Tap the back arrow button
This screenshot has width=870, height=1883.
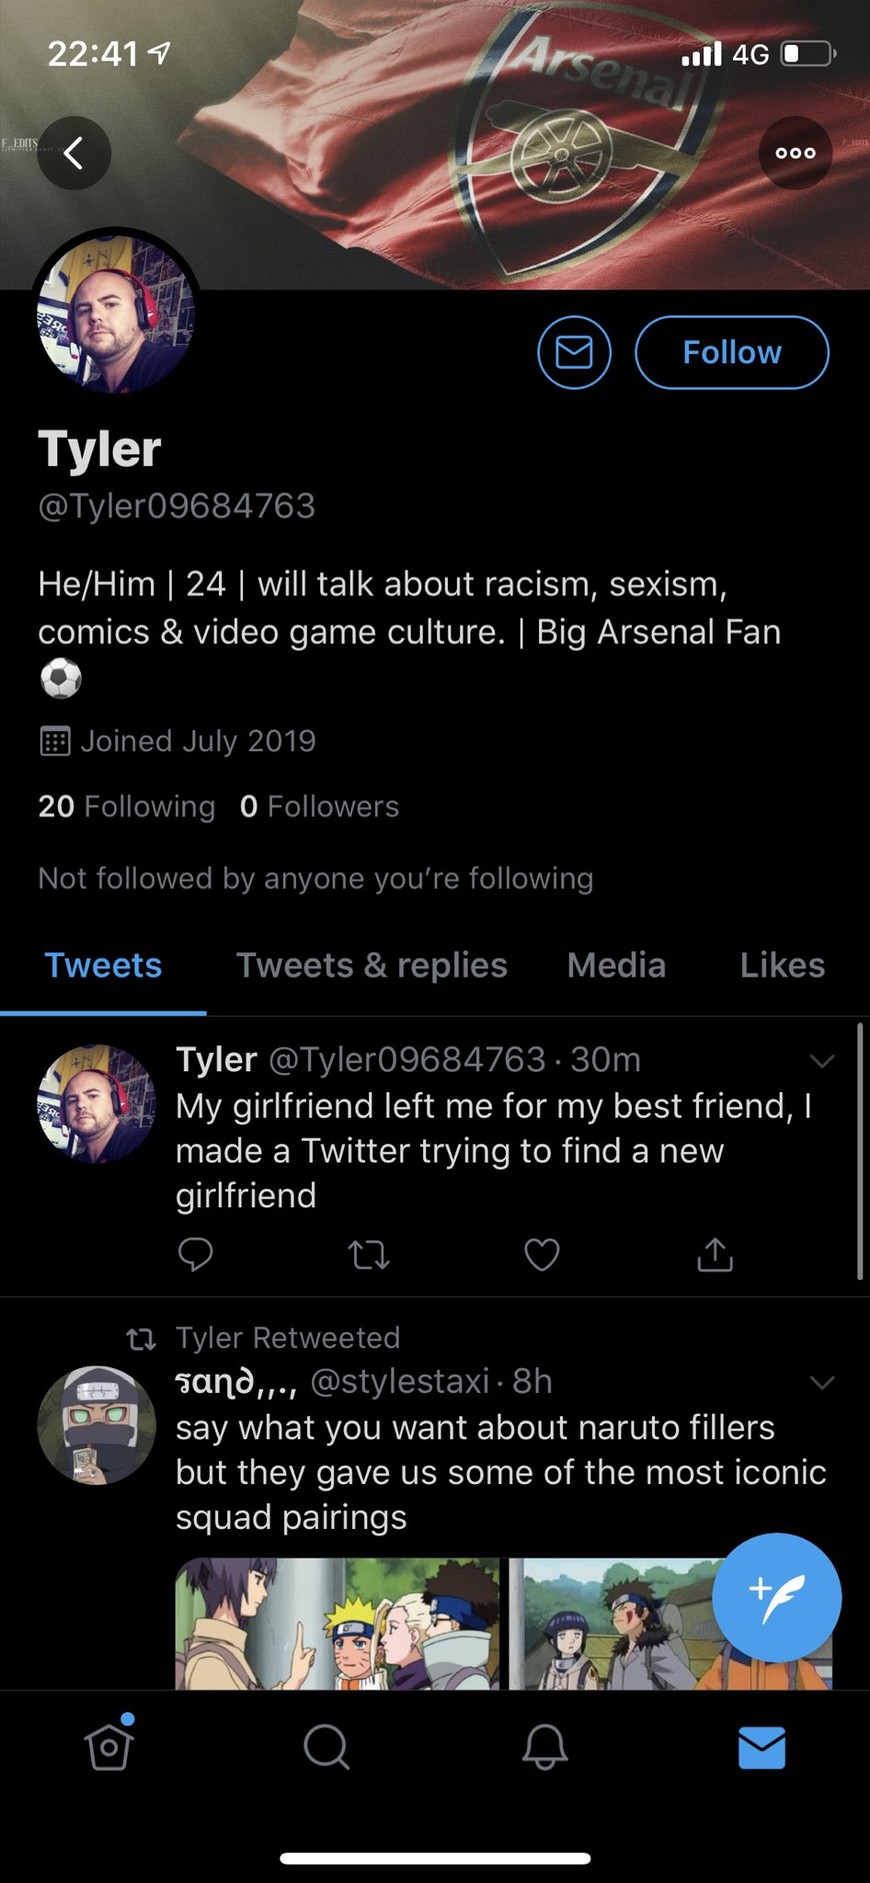click(74, 153)
